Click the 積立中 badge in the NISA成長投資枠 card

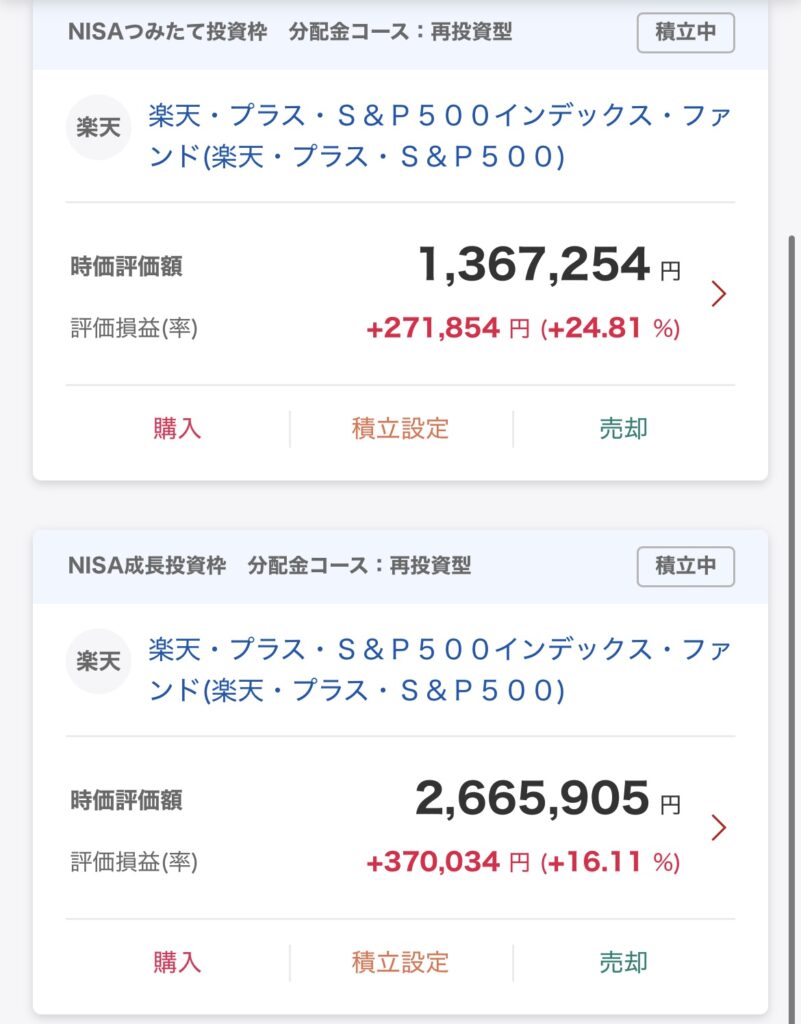(685, 566)
